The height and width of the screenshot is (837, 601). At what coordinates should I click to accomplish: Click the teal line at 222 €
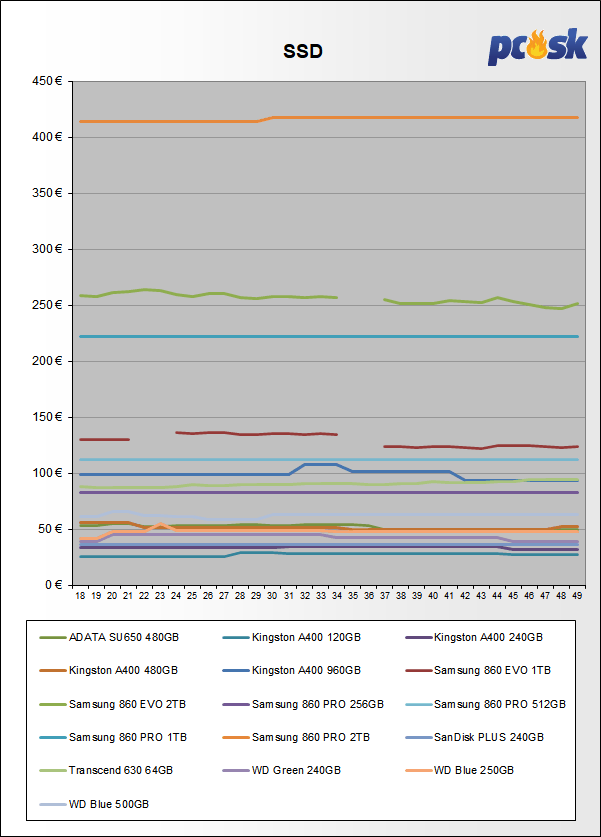(x=328, y=336)
